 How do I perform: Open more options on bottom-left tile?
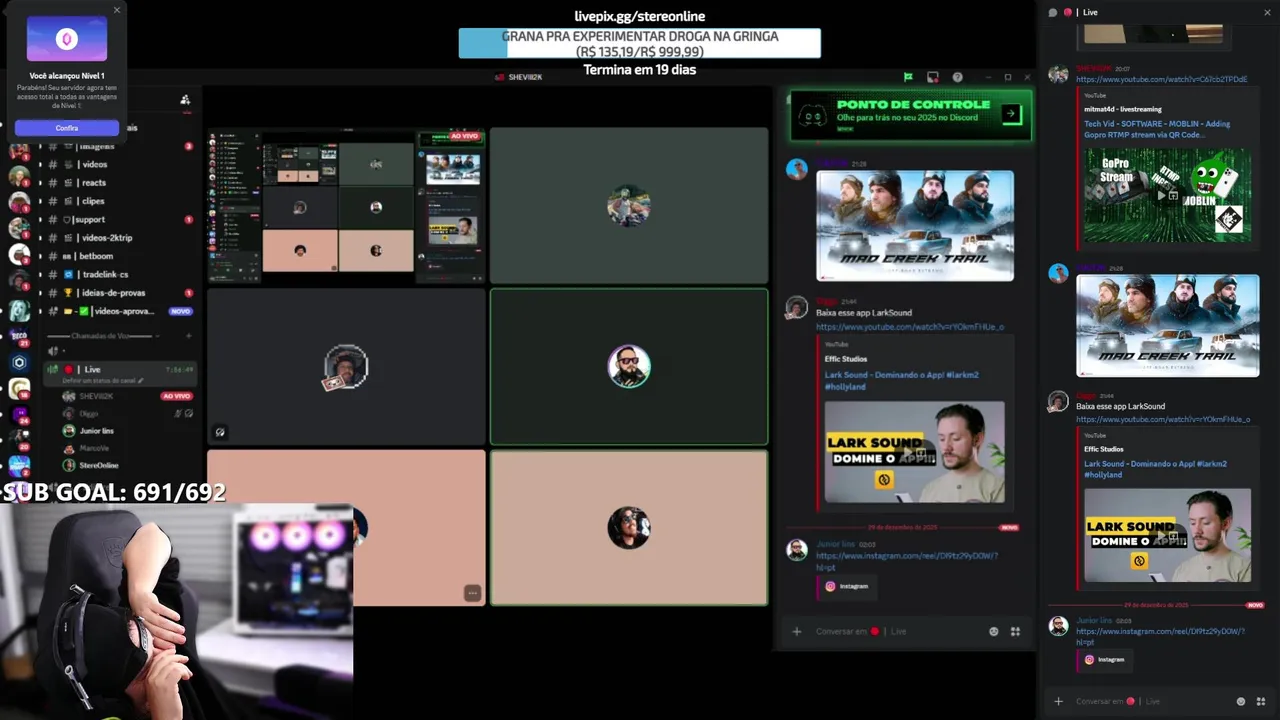pos(473,593)
